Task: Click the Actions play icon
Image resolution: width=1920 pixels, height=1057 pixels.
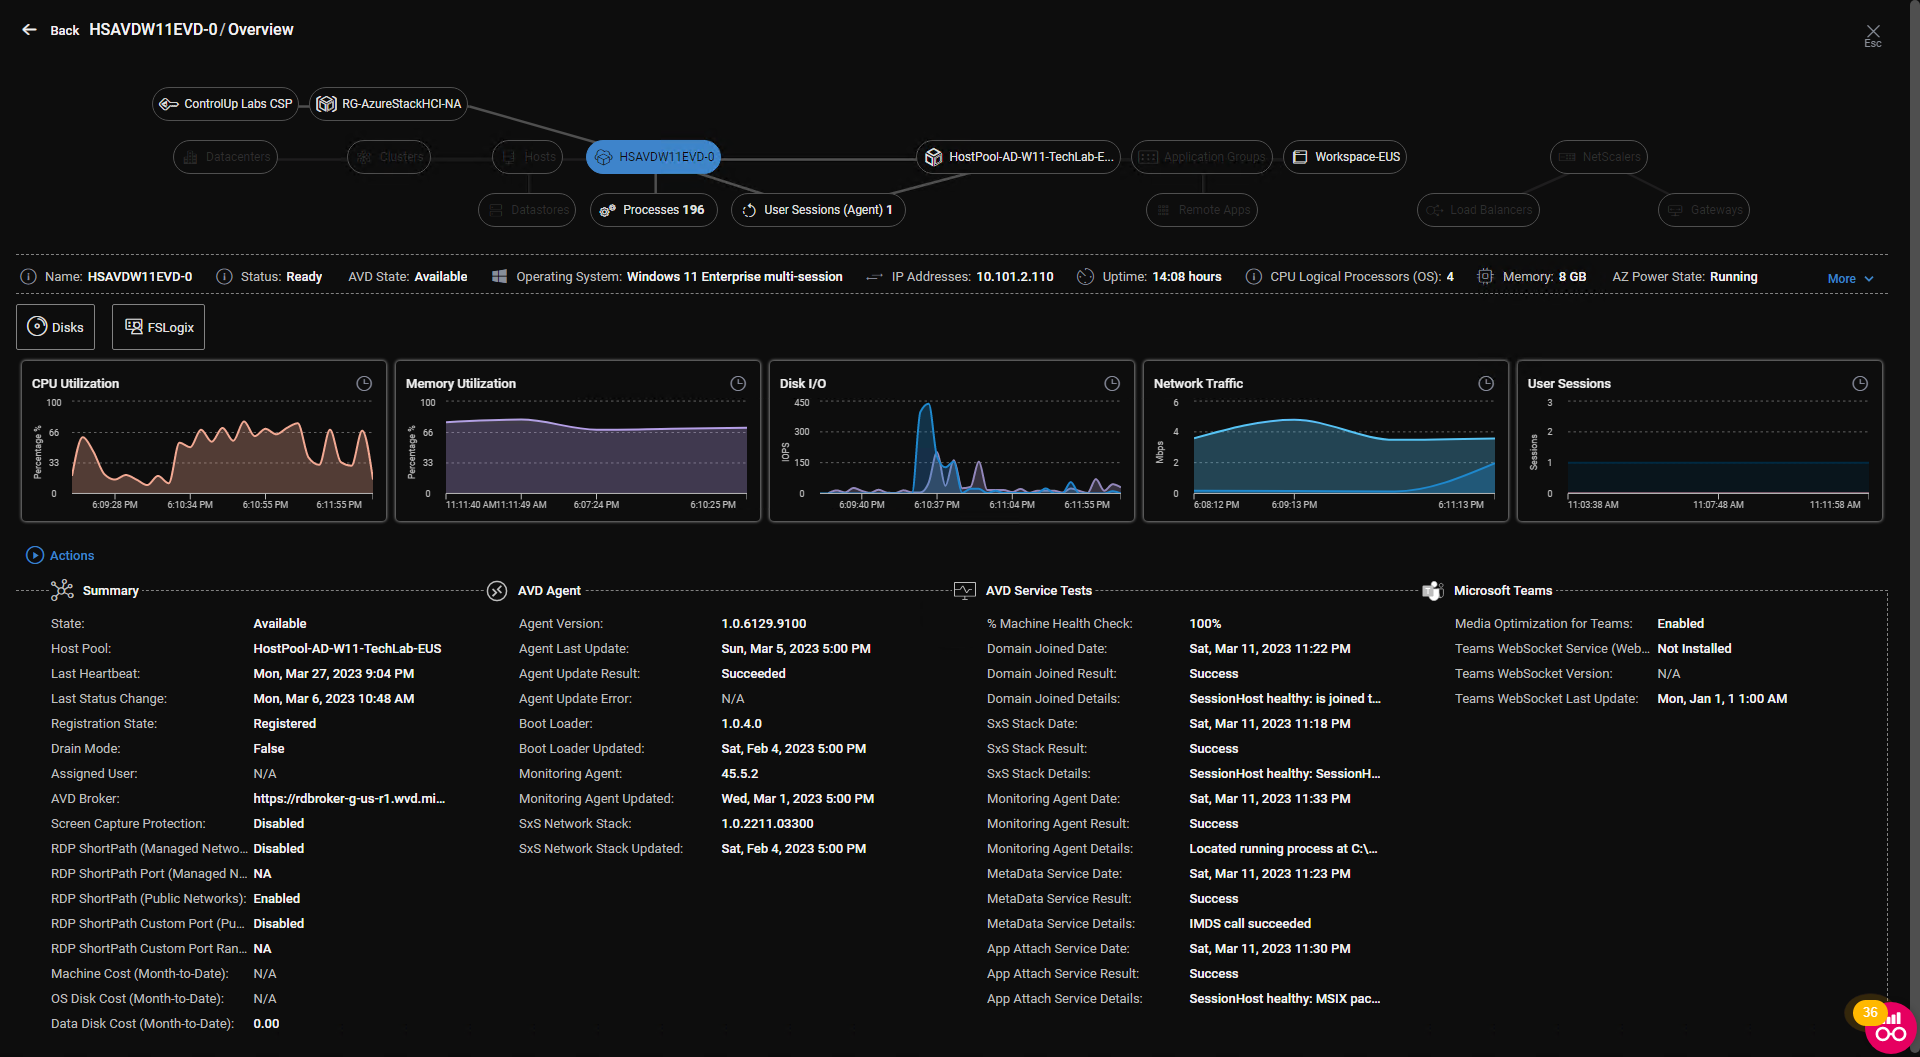Action: click(35, 555)
